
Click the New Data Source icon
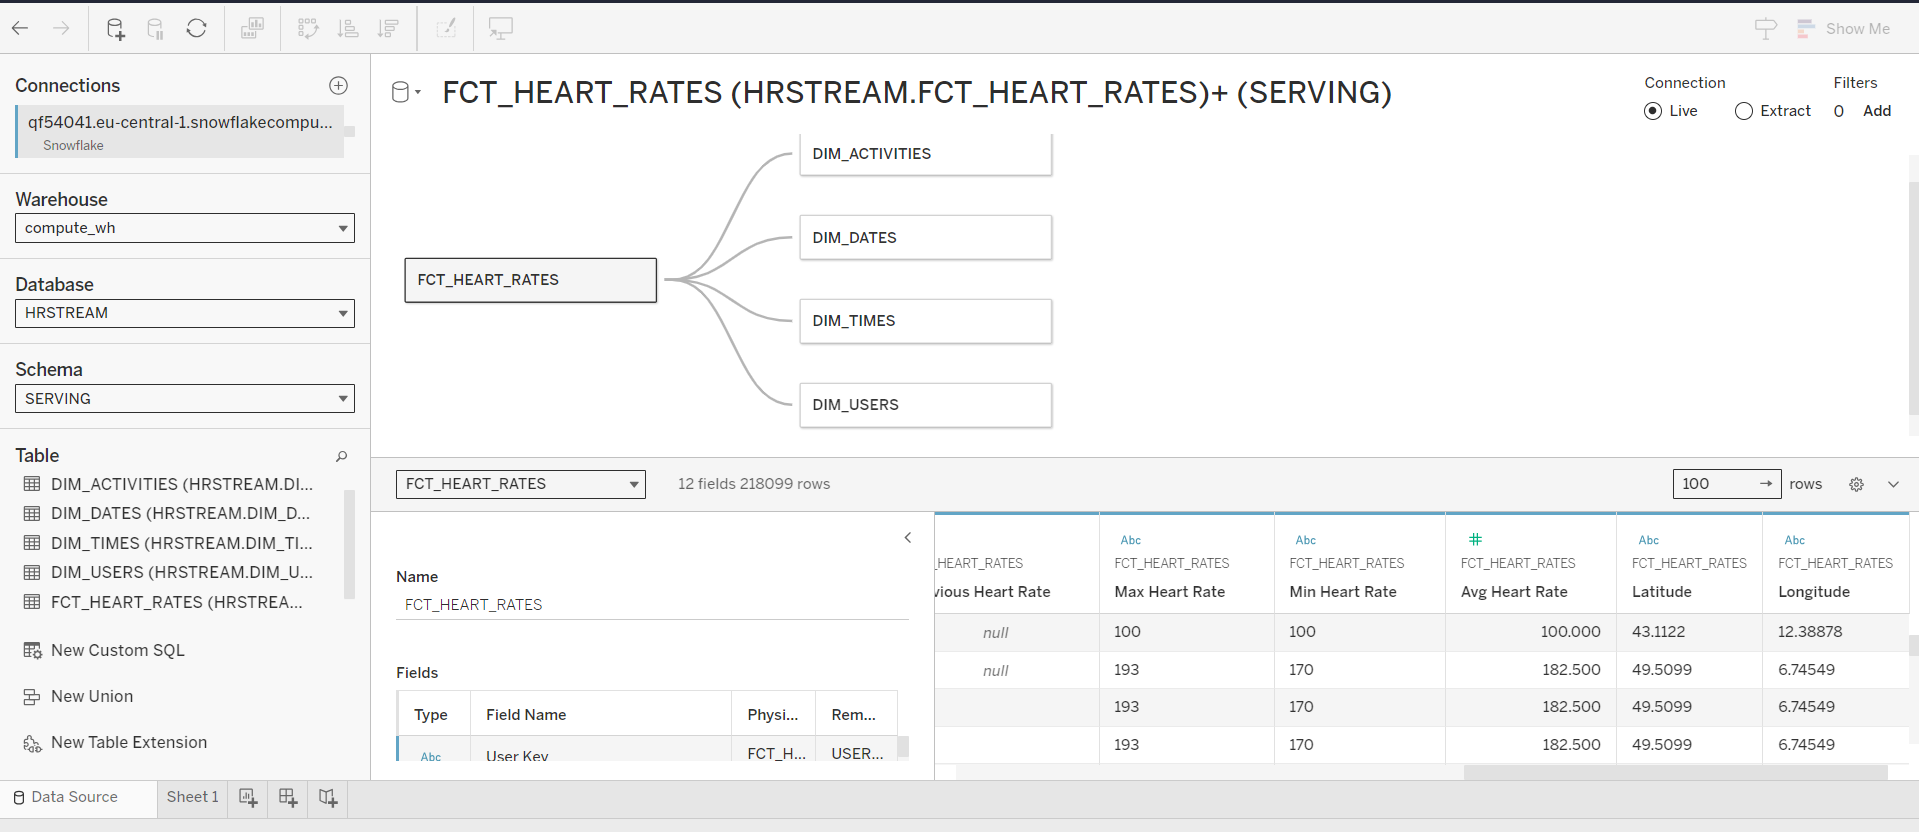point(115,28)
